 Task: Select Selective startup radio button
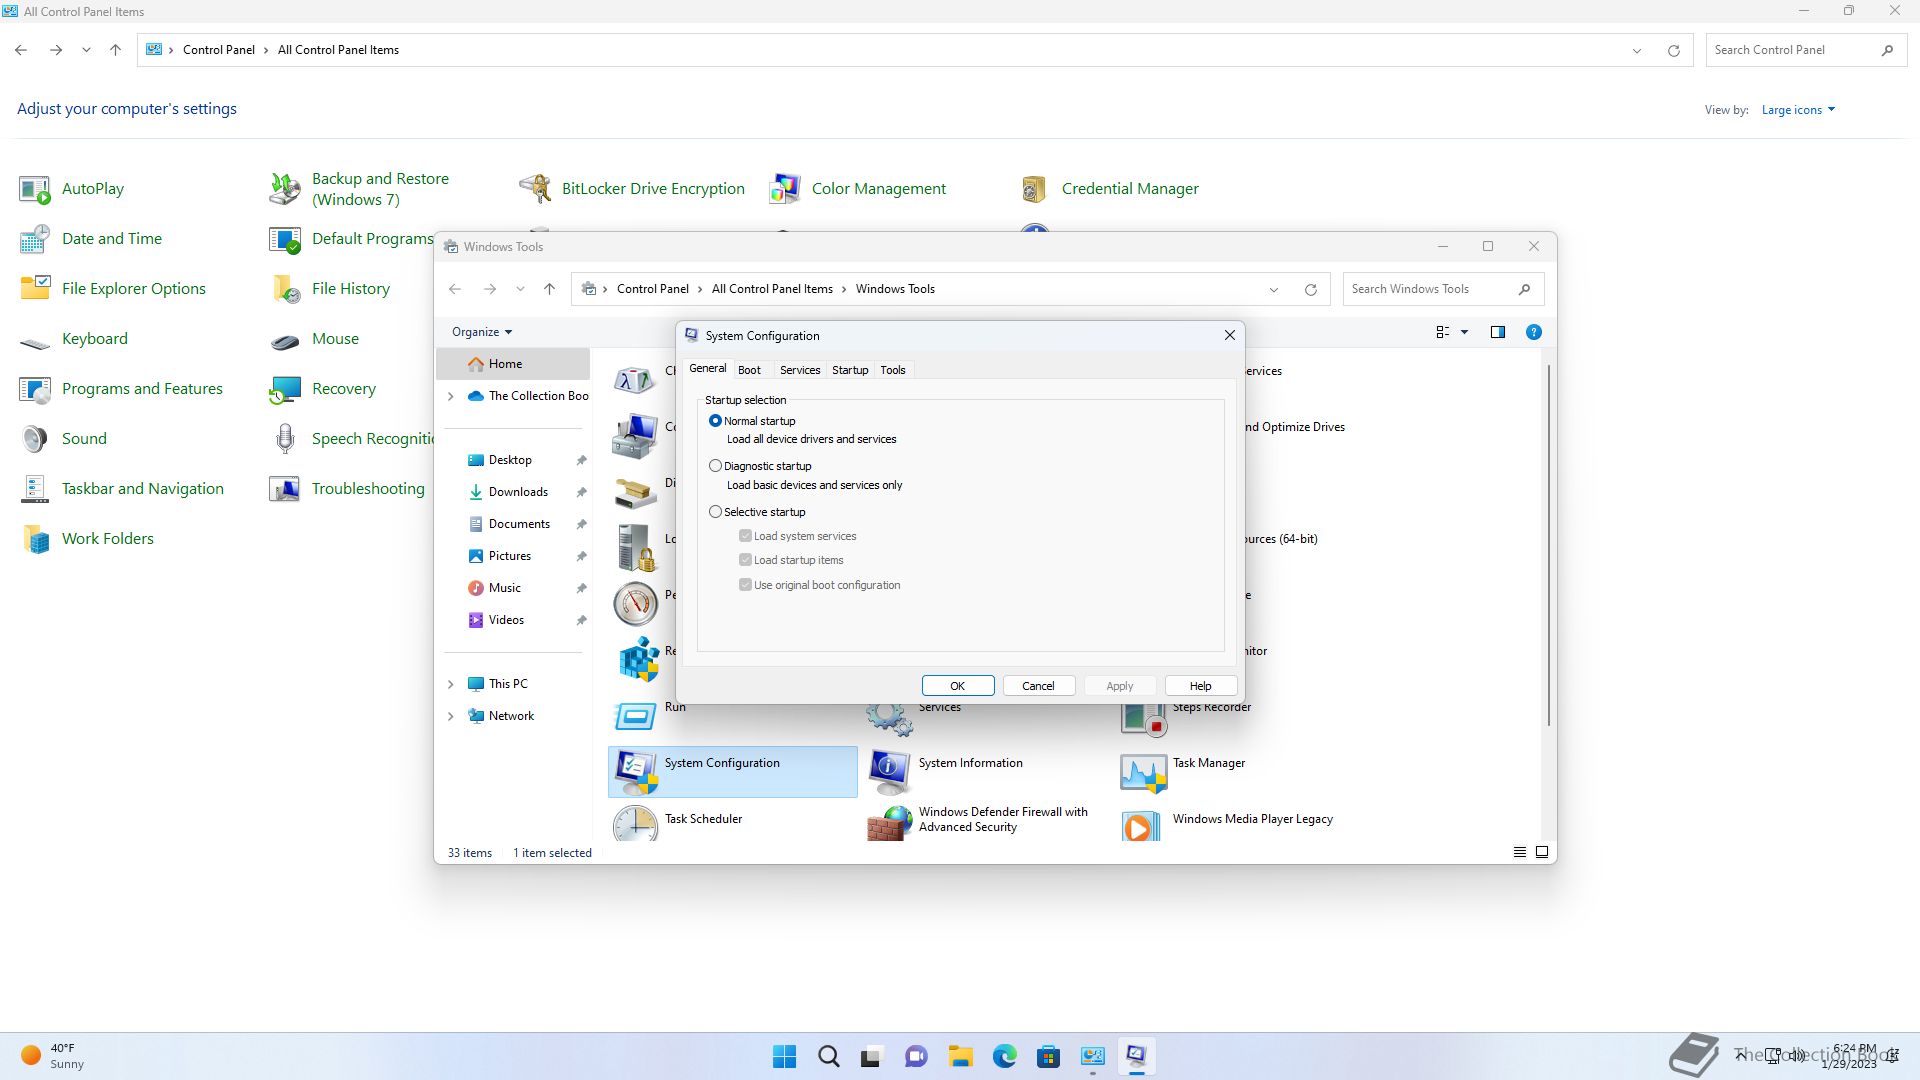click(715, 512)
